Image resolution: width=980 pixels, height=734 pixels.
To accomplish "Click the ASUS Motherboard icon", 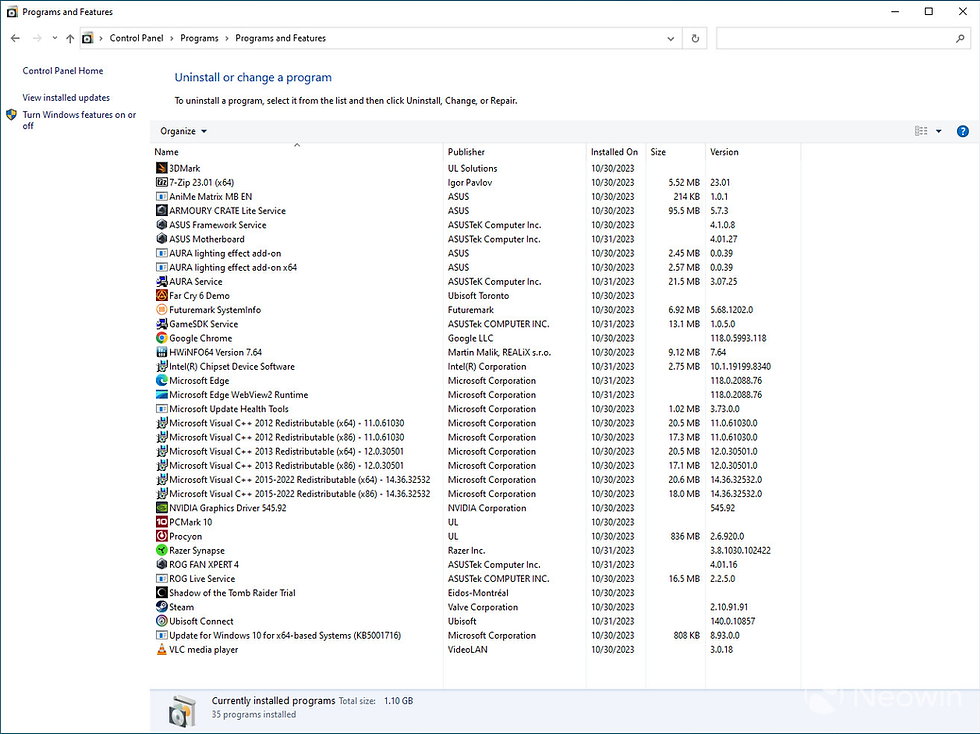I will point(161,239).
